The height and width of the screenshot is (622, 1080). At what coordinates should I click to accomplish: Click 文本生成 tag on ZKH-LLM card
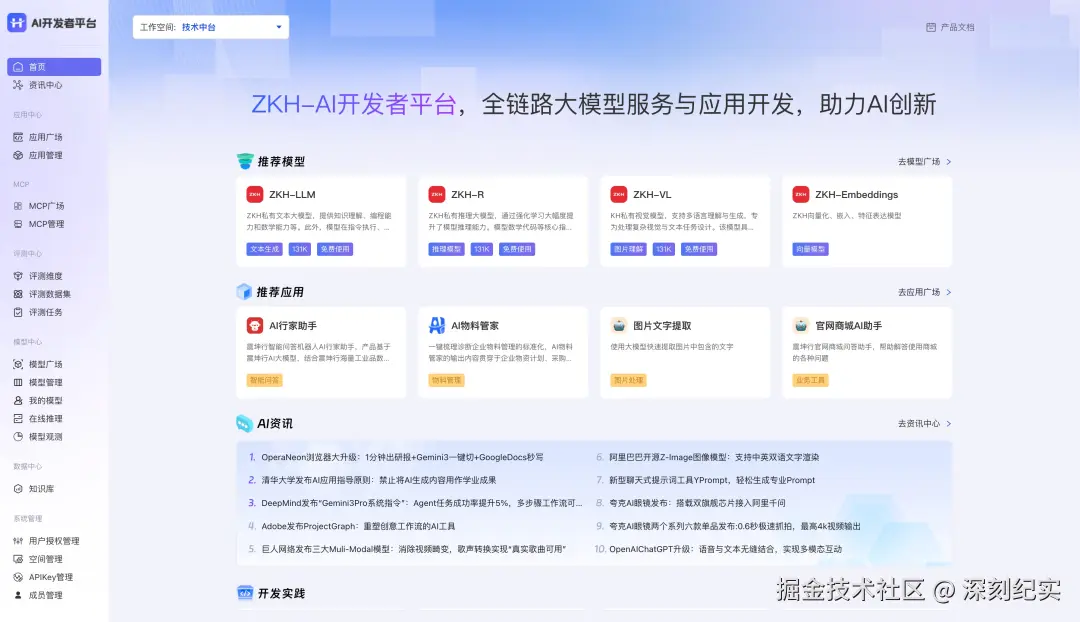[264, 249]
